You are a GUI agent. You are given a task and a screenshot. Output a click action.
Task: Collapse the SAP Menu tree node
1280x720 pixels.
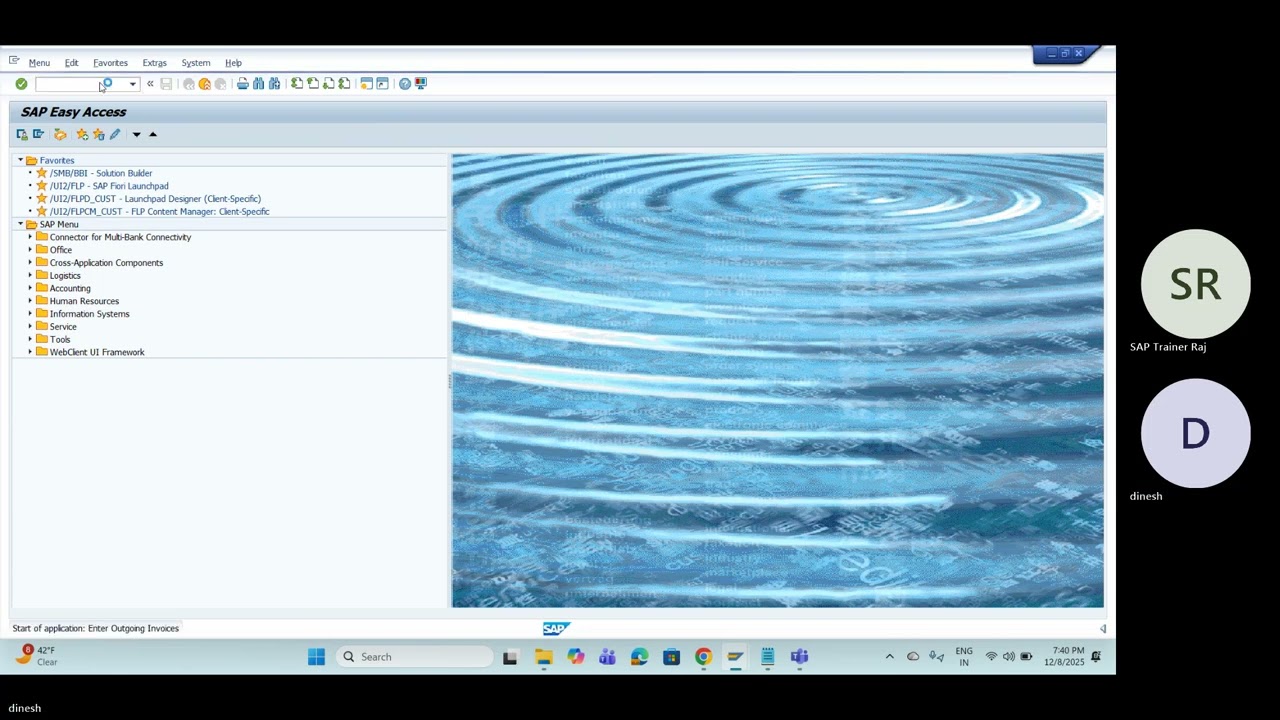click(20, 224)
